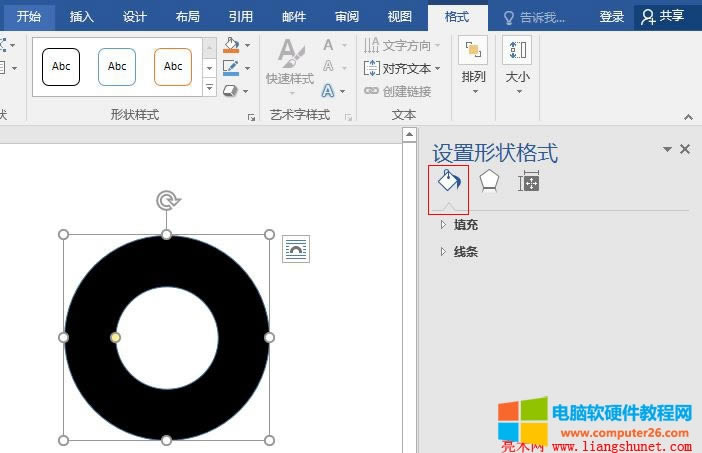Open the 对齐文本 dropdown
The width and height of the screenshot is (702, 453).
[402, 68]
